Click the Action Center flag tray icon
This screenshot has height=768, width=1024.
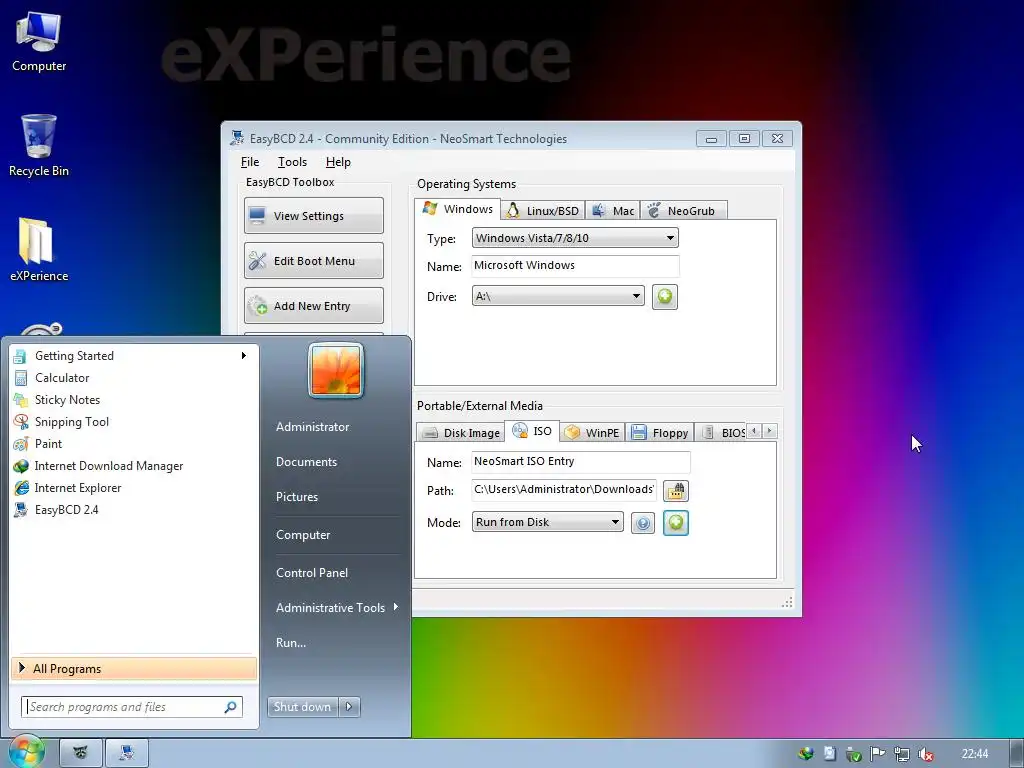tap(878, 754)
